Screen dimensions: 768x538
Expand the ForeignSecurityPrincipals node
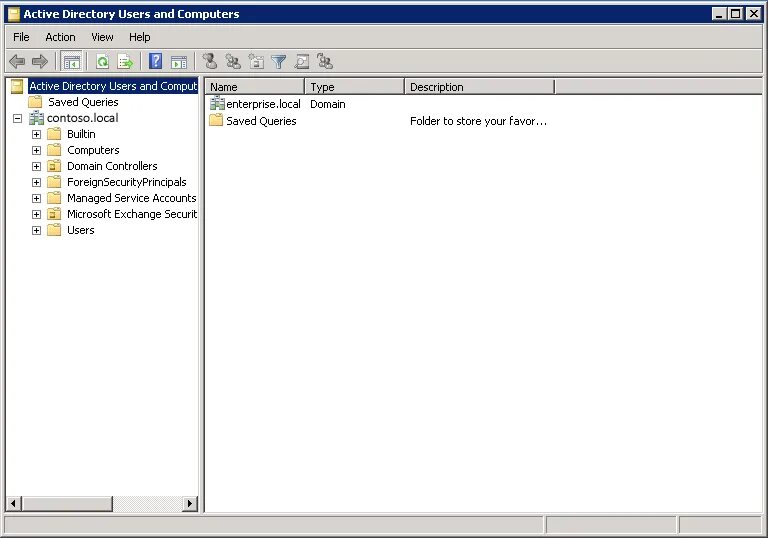36,182
